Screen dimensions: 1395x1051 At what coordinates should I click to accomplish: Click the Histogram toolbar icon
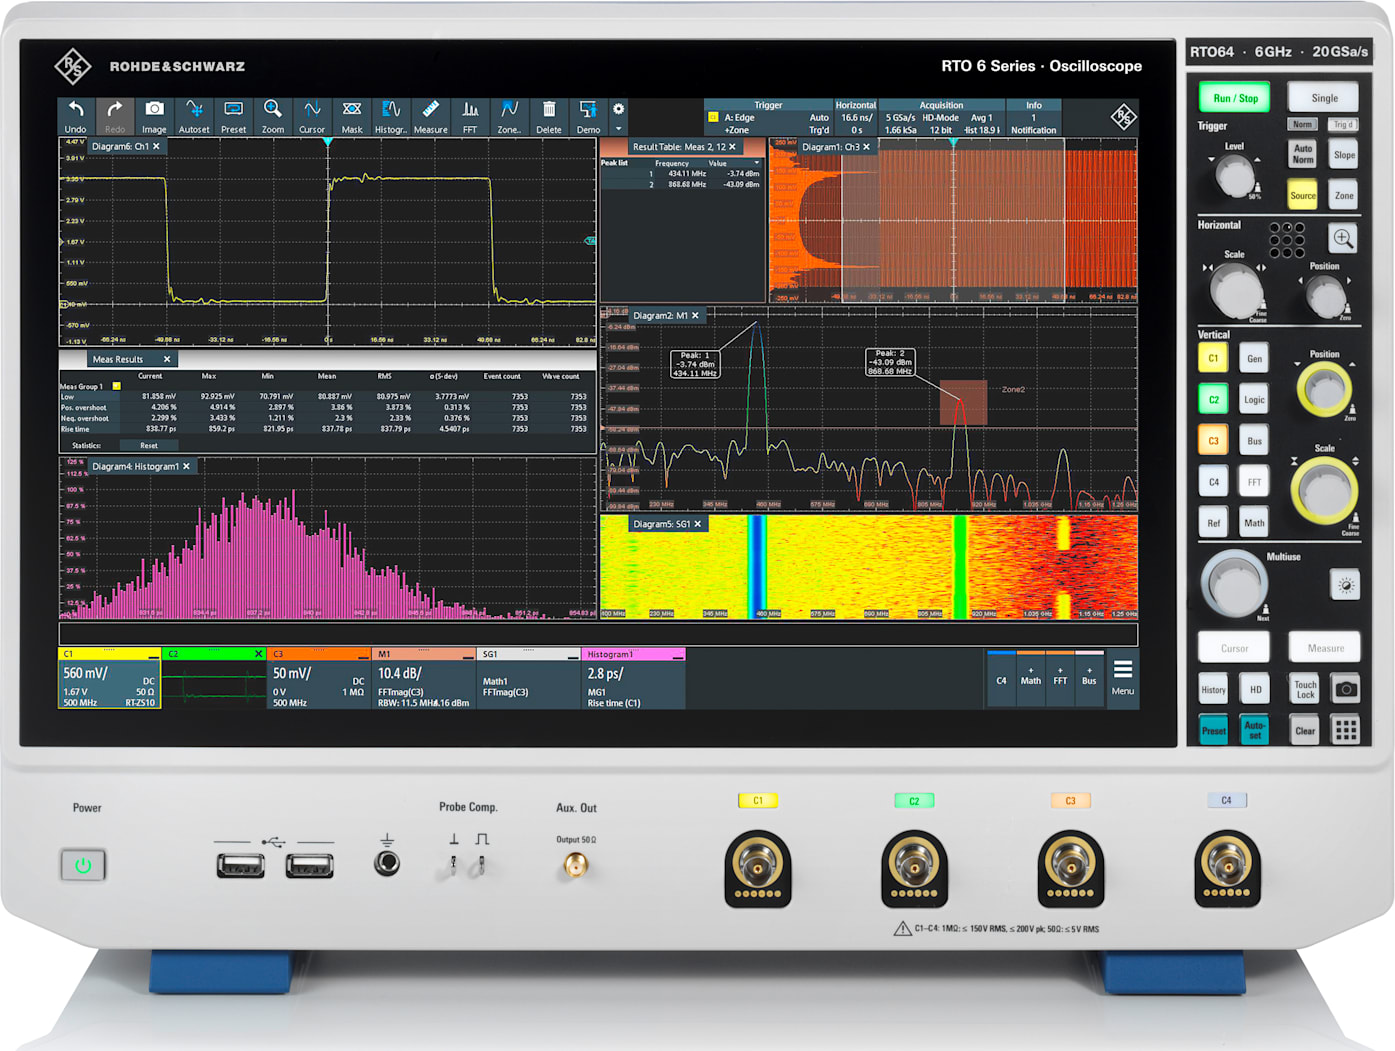coord(390,115)
